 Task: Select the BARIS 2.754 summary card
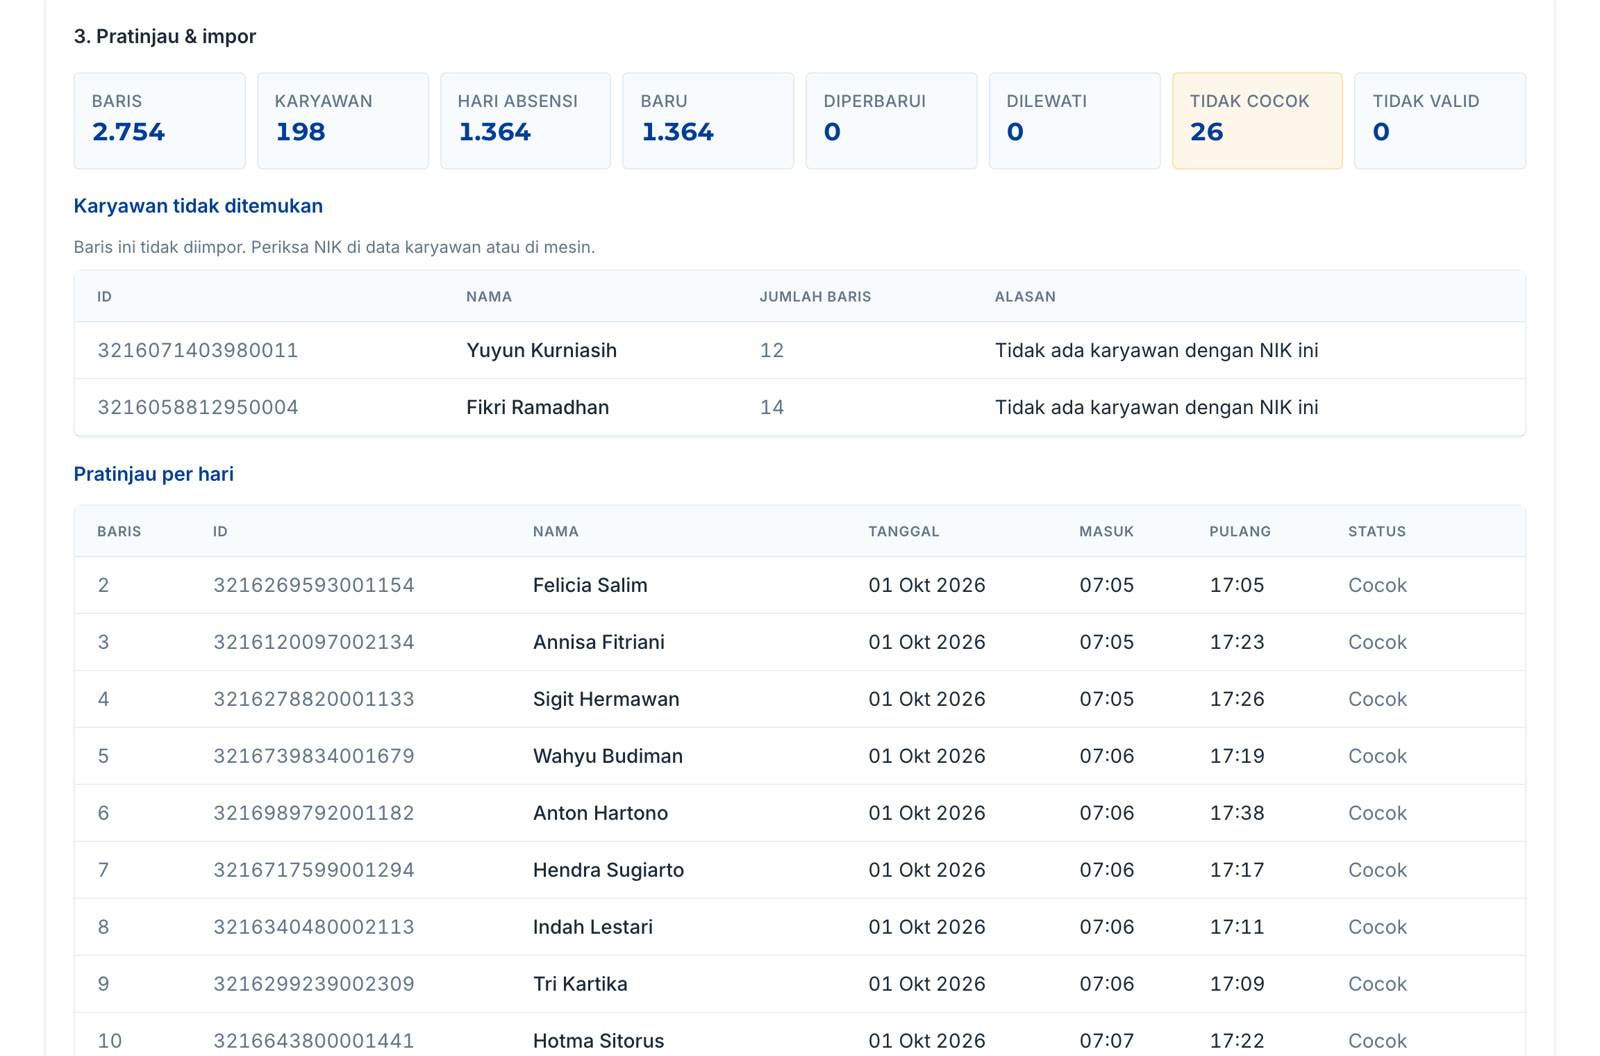[159, 120]
